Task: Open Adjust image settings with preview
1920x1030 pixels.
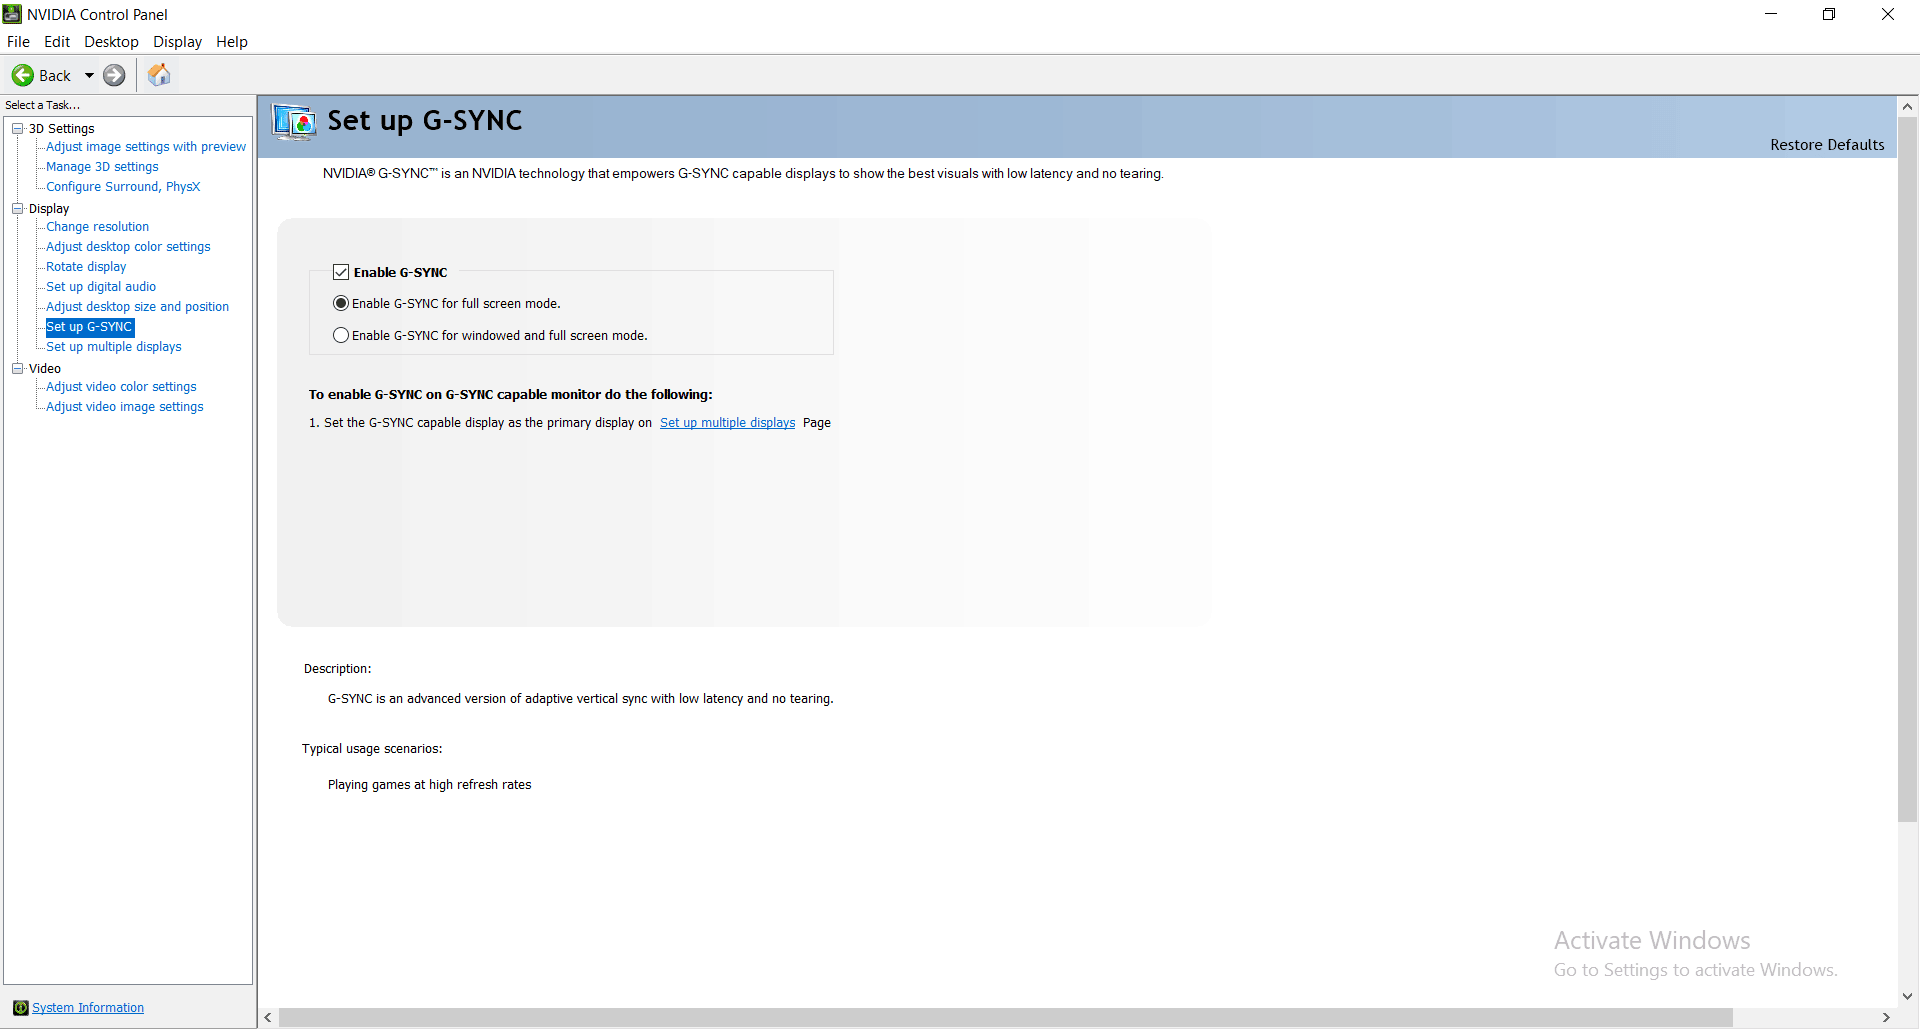Action: pyautogui.click(x=146, y=147)
